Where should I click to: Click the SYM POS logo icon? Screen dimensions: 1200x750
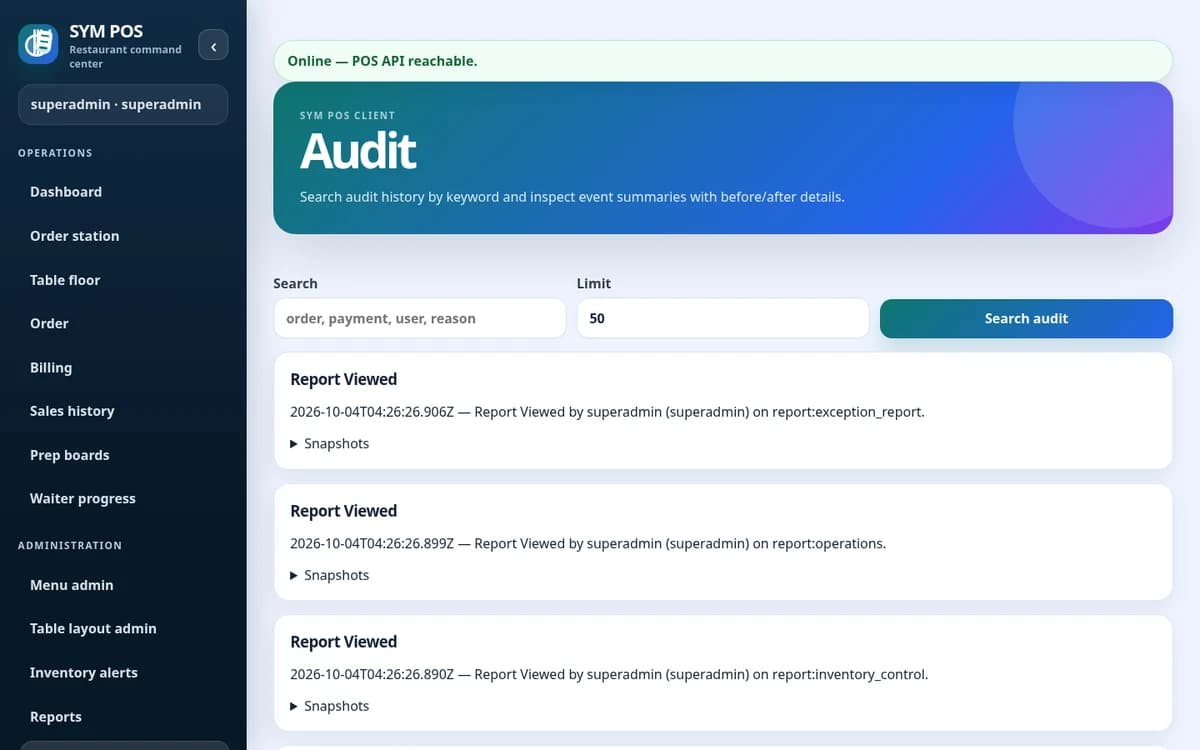point(38,45)
